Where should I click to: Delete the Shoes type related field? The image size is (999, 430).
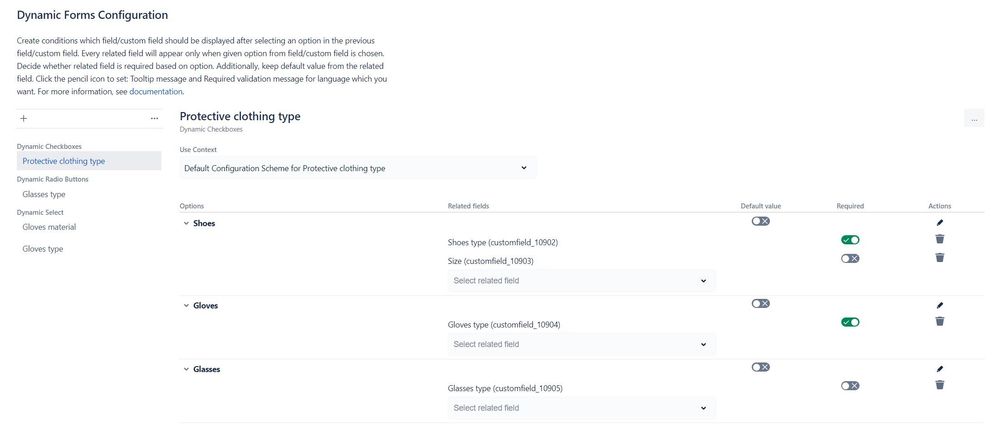coord(939,240)
